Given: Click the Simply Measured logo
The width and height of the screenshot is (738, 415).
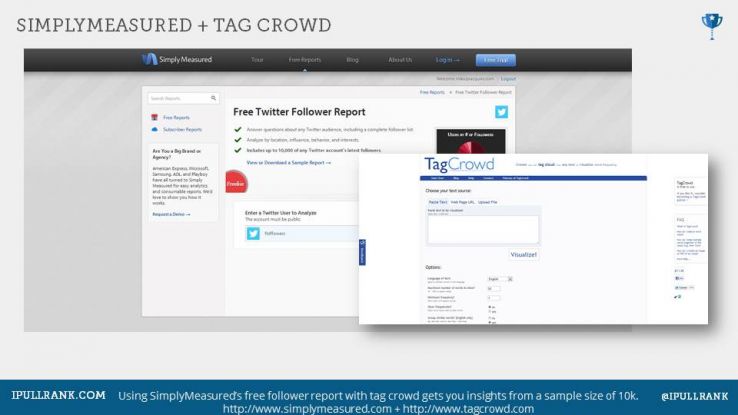Looking at the screenshot, I should click(177, 60).
